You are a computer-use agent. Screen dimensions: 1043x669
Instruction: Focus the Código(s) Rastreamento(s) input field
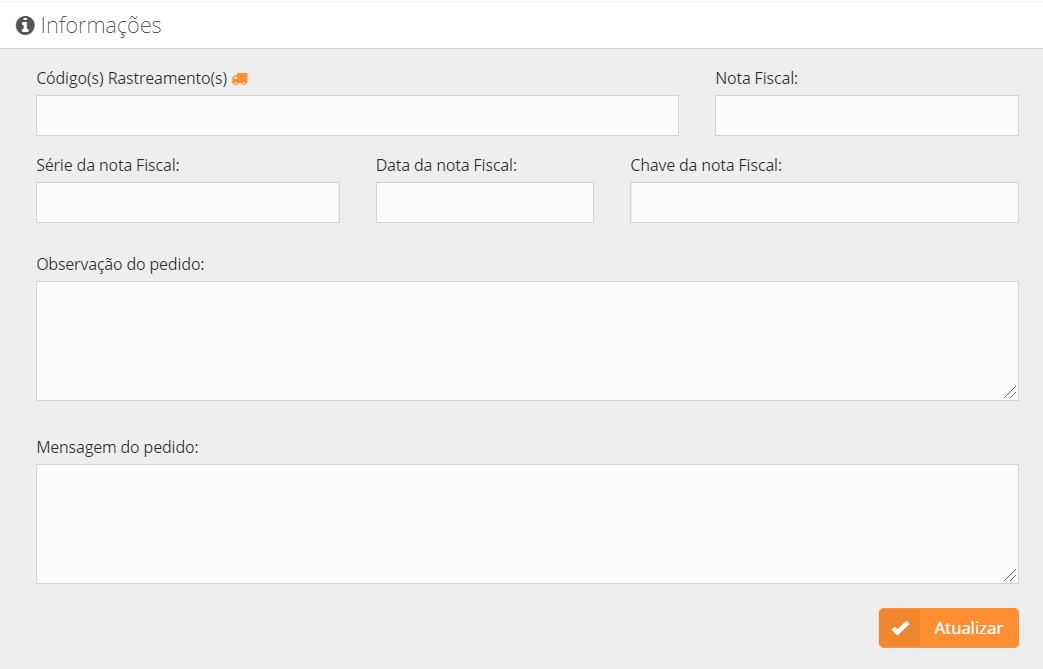point(357,115)
